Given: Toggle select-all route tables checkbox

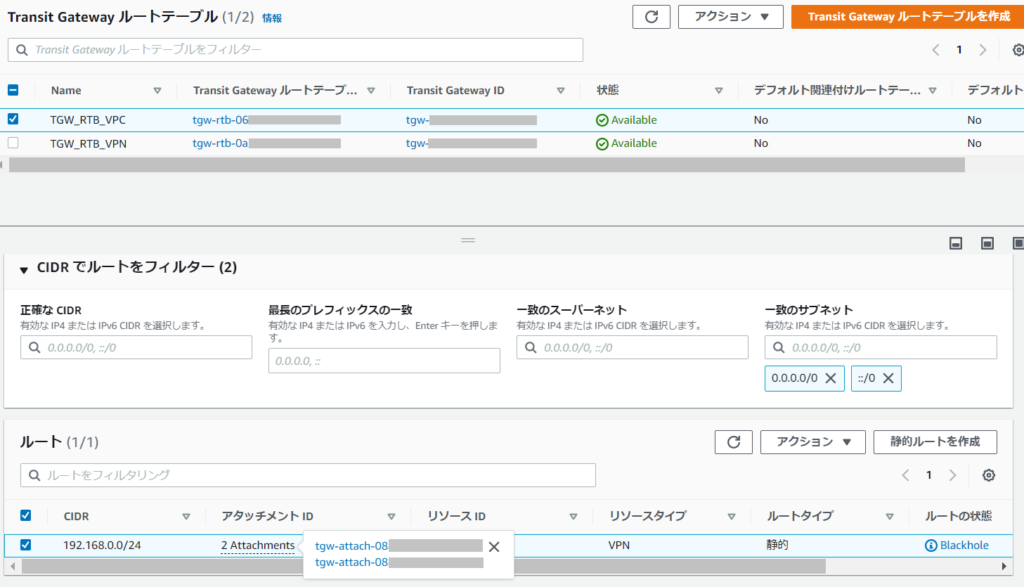Looking at the screenshot, I should tap(13, 90).
